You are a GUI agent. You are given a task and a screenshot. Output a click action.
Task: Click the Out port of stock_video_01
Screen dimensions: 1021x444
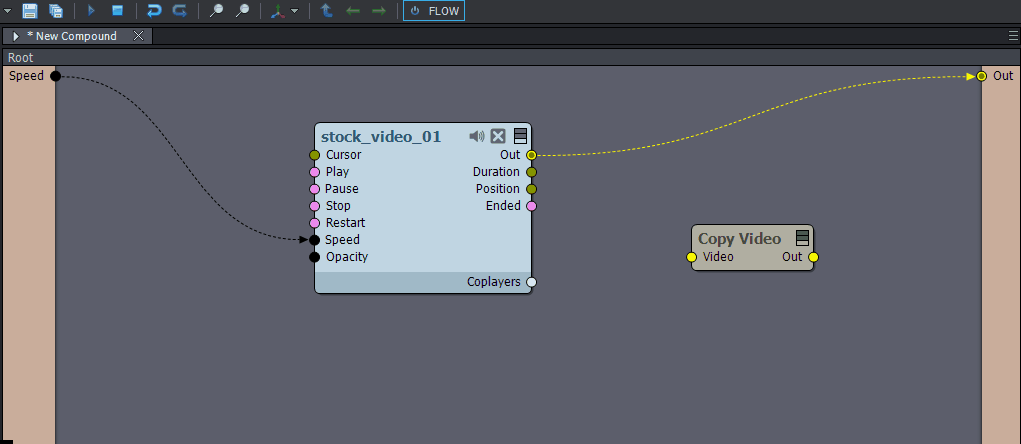[531, 155]
